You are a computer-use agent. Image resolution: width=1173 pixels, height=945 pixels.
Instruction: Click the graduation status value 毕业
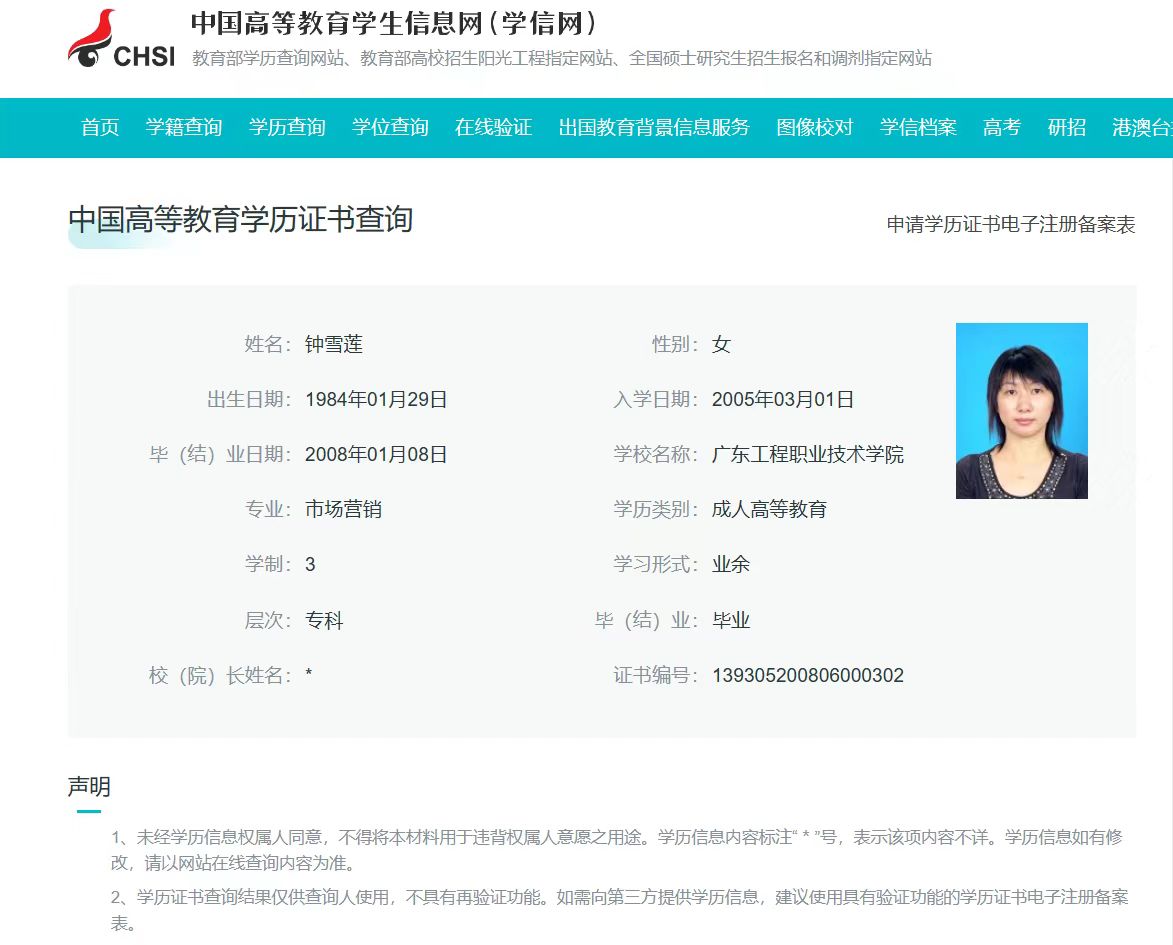pyautogui.click(x=731, y=620)
